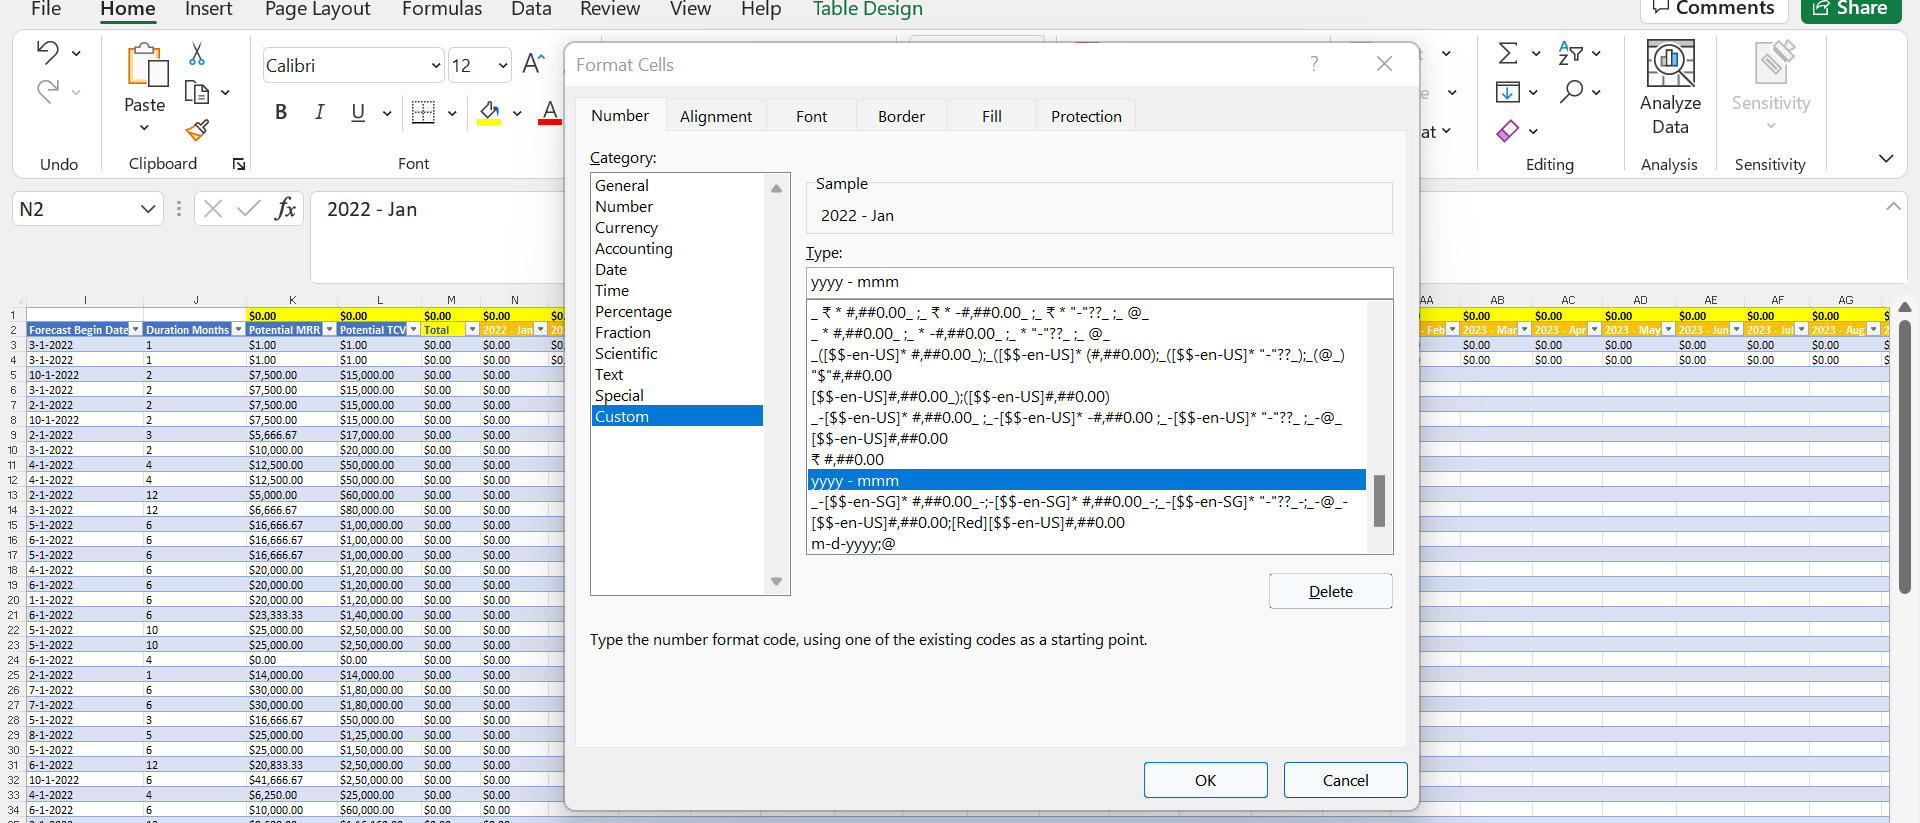Switch to the Fill tab
Screen dimensions: 1920x823
tap(992, 116)
